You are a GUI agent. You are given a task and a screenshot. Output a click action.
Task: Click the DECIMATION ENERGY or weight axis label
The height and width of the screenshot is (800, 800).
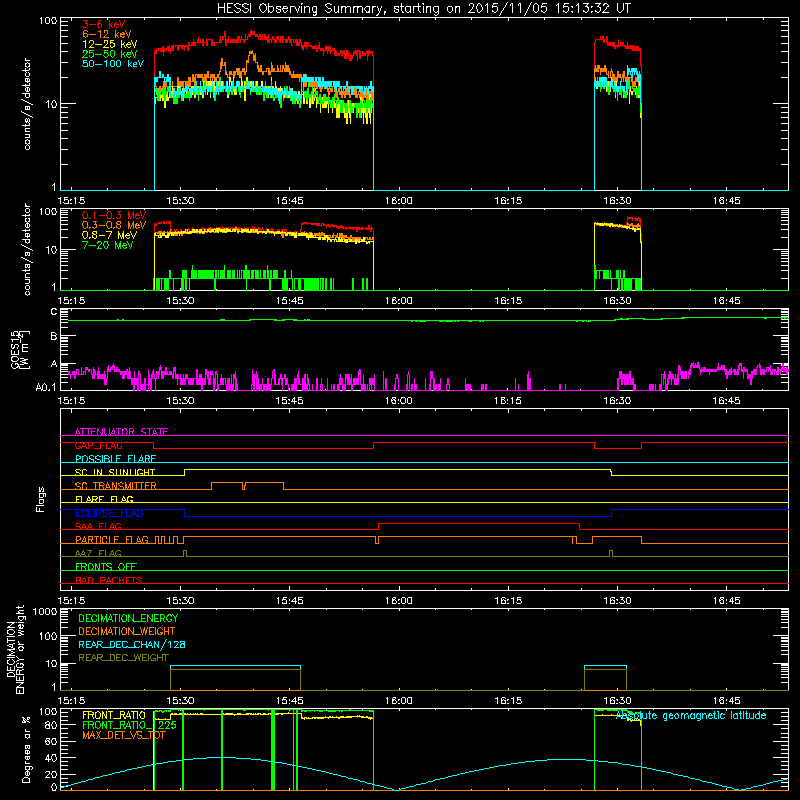click(15, 649)
